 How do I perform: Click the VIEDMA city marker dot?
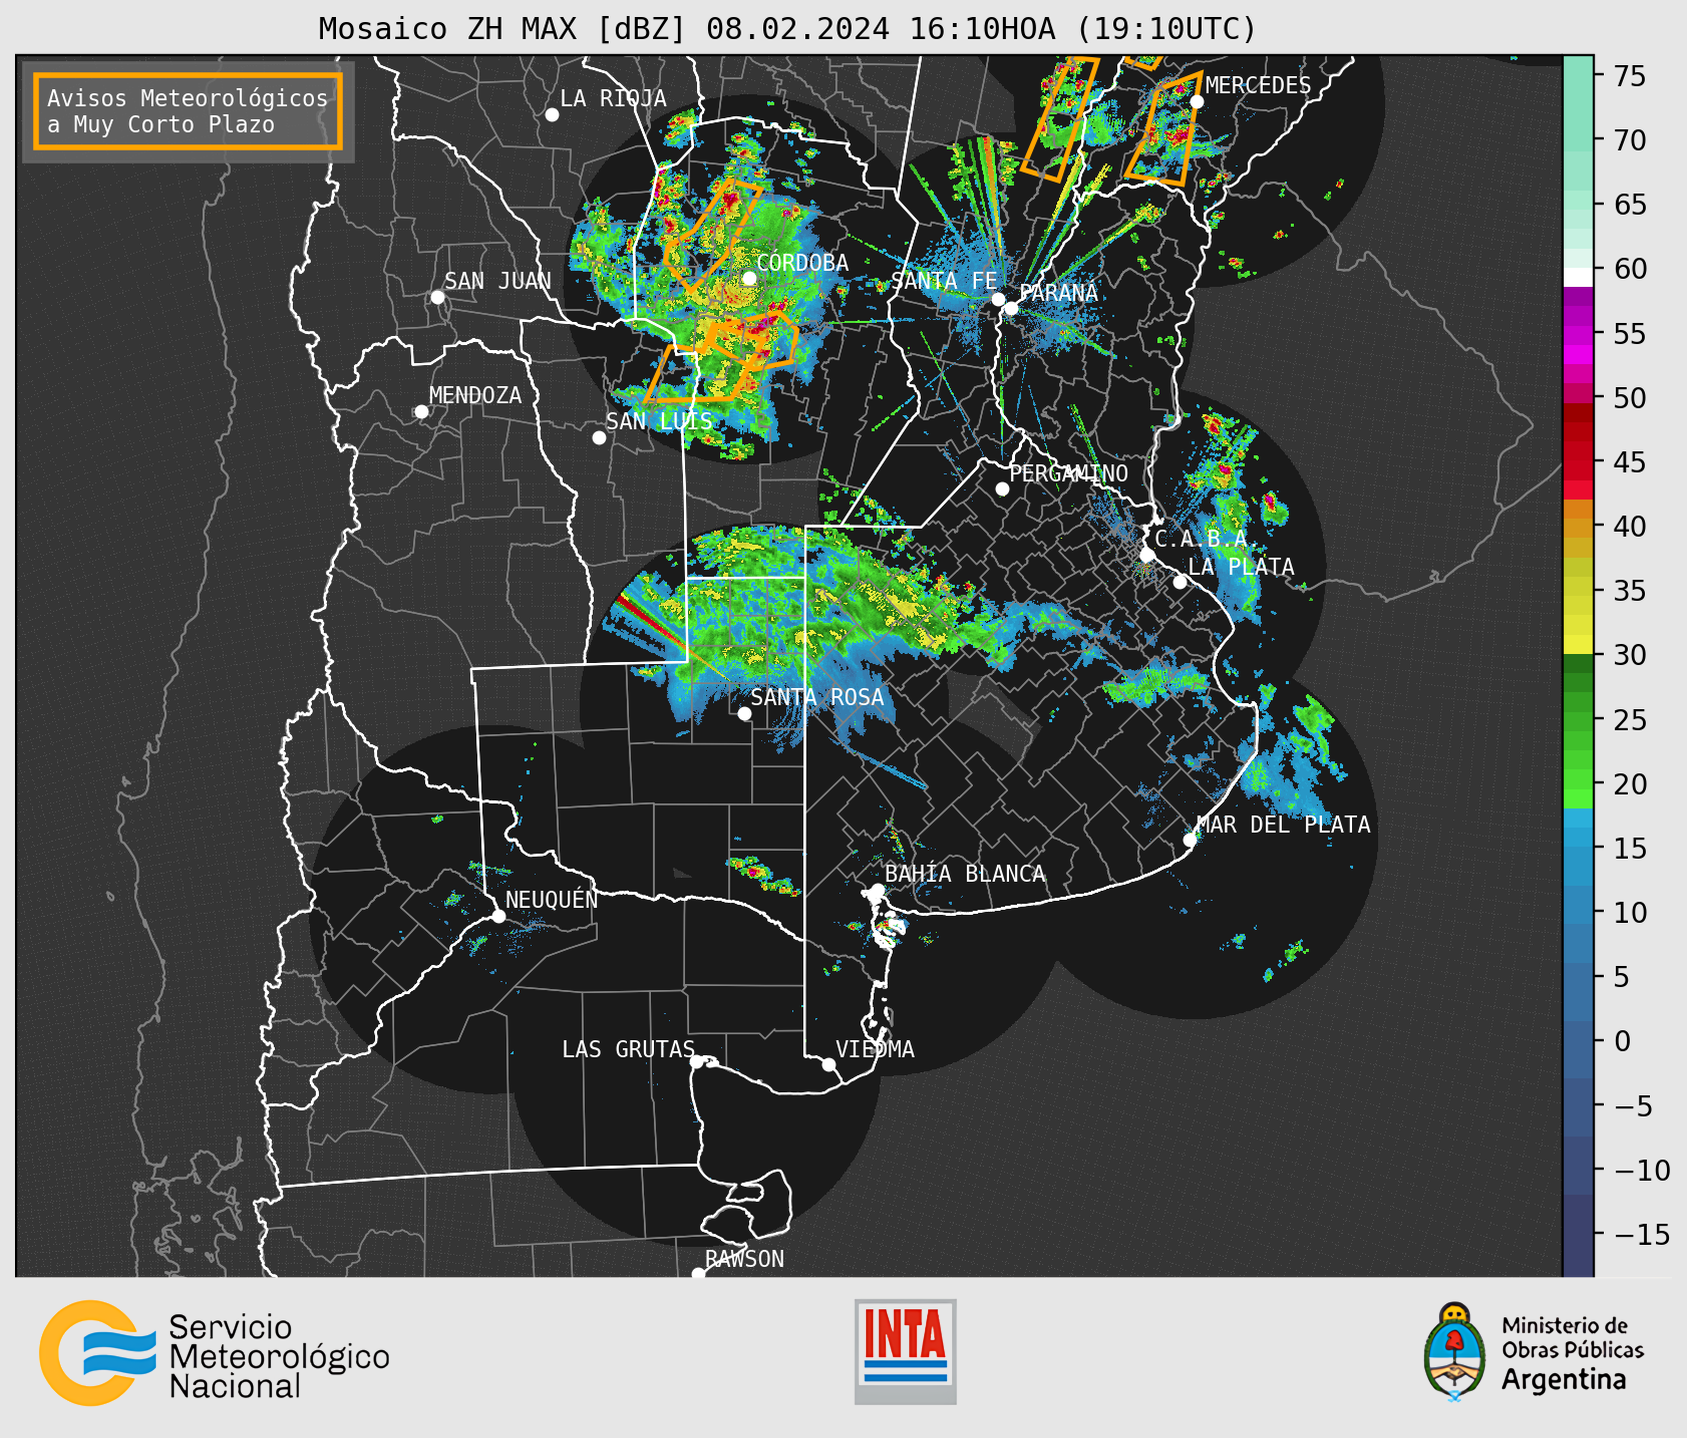[829, 1065]
